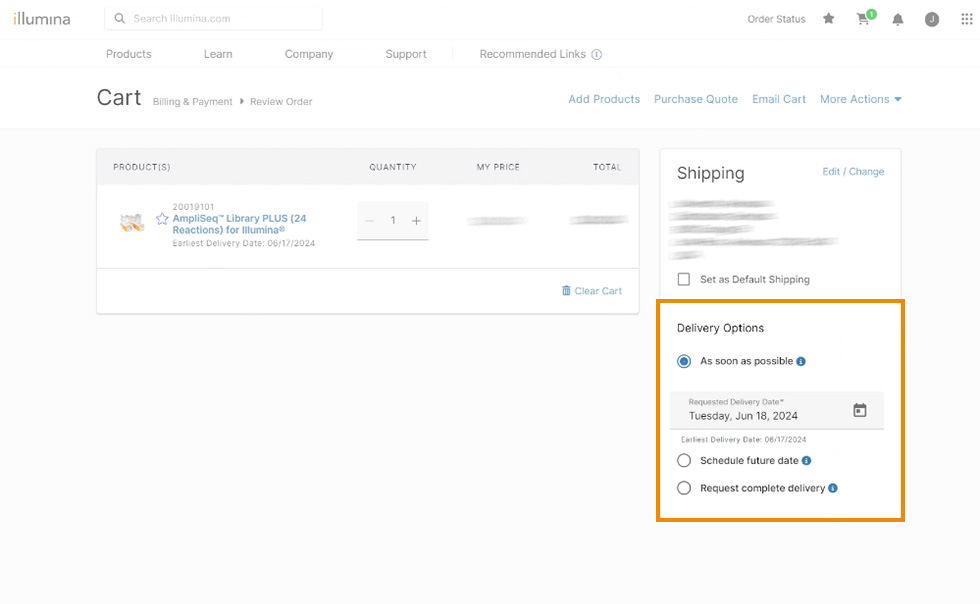Click the Recommended Links info icon
Screen dimensions: 980x604
click(x=597, y=55)
